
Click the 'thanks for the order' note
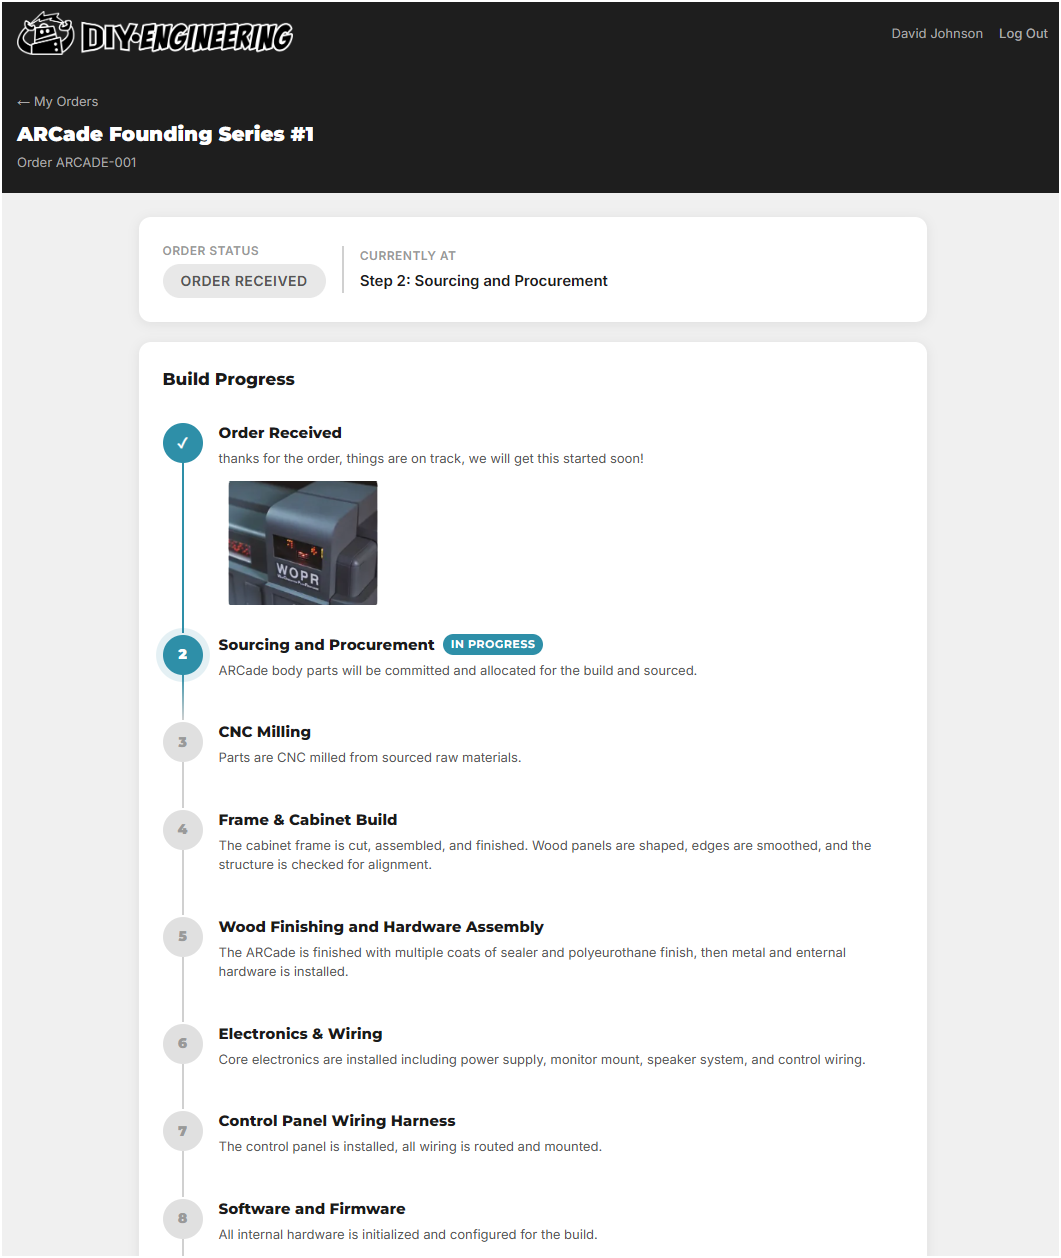coord(431,459)
